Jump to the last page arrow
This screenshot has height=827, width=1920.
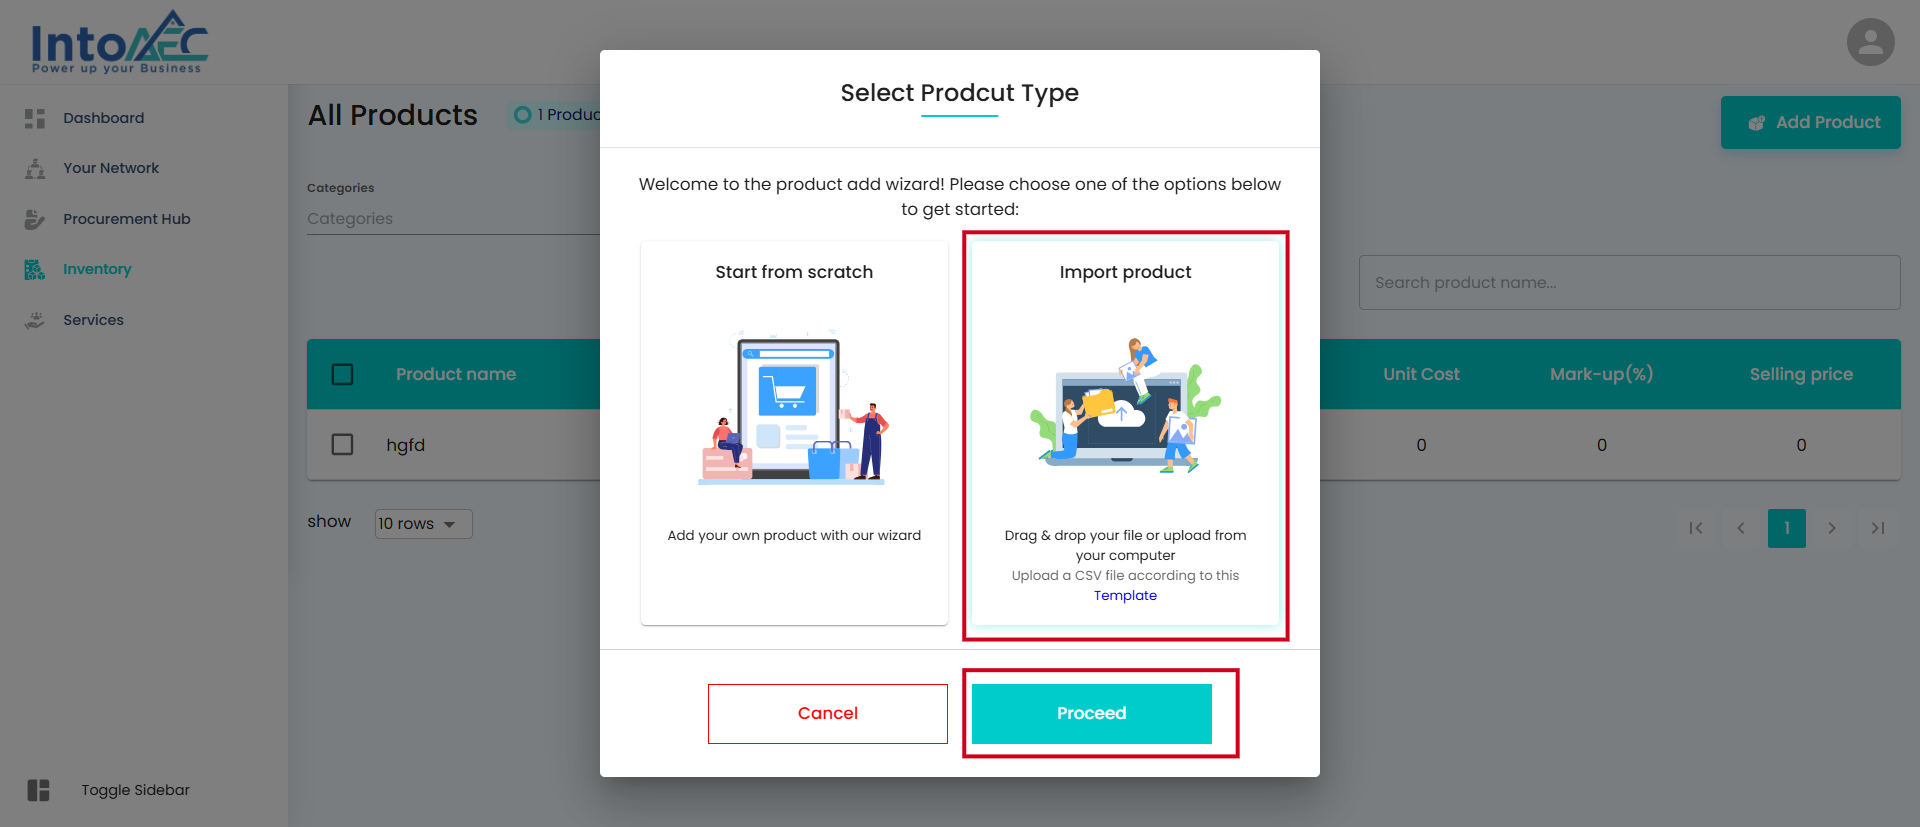pyautogui.click(x=1878, y=528)
